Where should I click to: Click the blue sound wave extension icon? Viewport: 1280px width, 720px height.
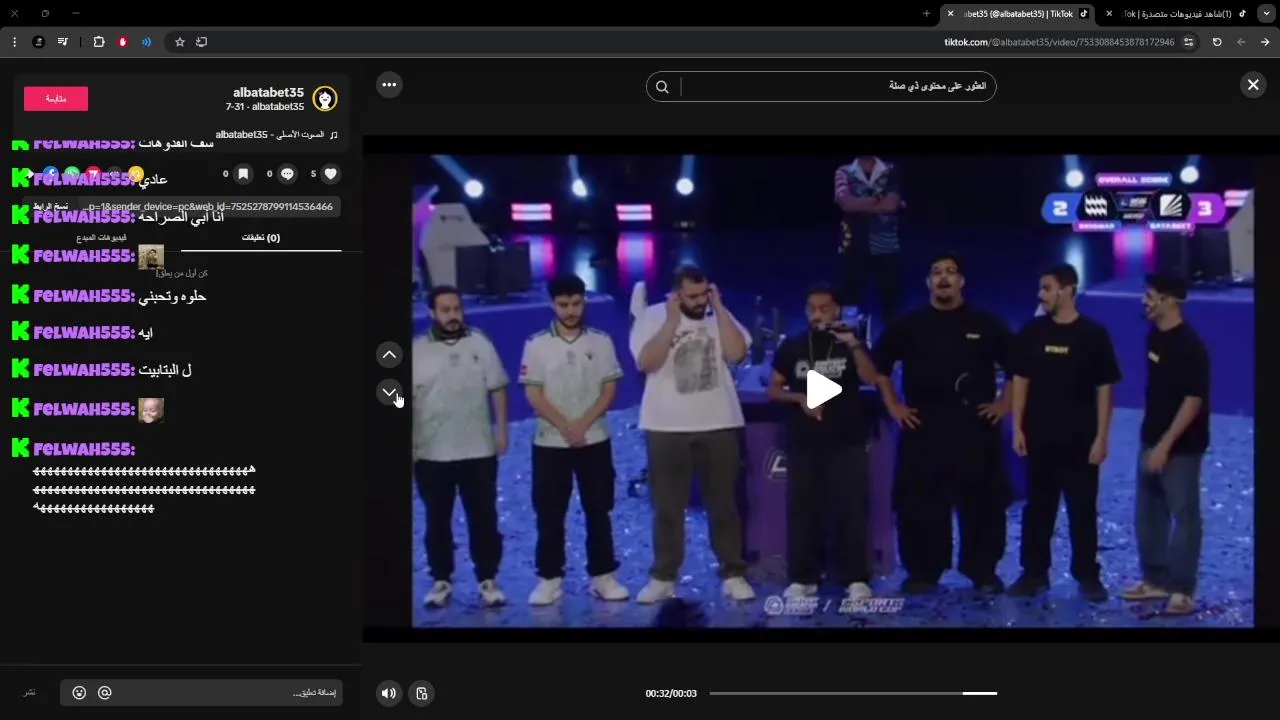pos(147,42)
